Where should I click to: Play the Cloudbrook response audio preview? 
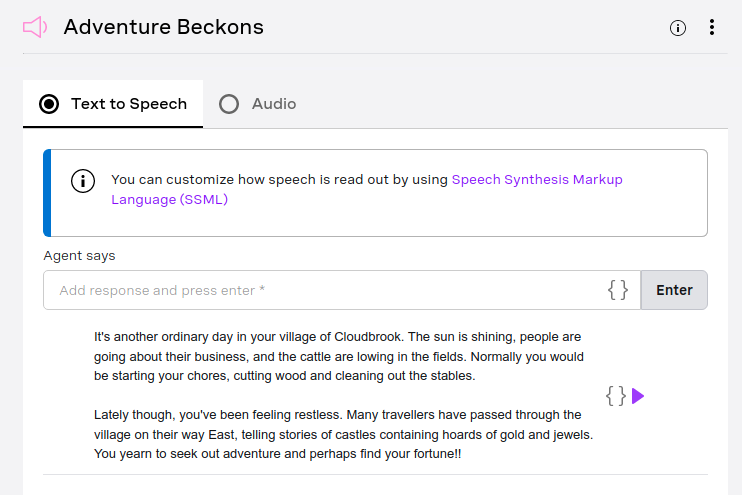click(x=638, y=396)
